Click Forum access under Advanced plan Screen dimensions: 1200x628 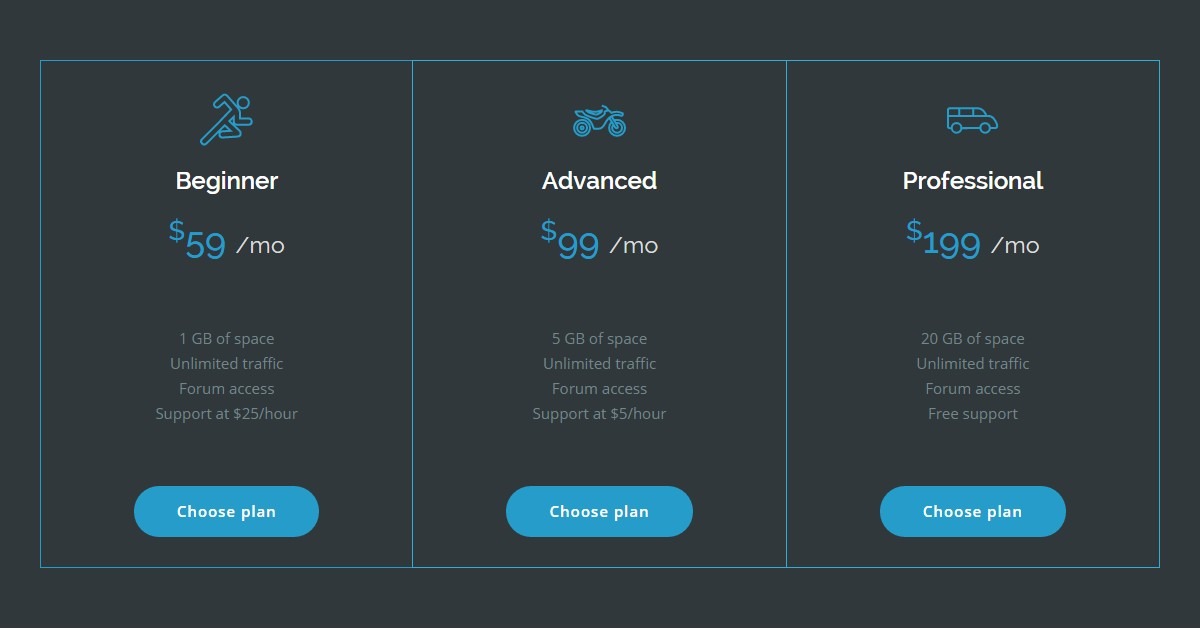coord(599,389)
